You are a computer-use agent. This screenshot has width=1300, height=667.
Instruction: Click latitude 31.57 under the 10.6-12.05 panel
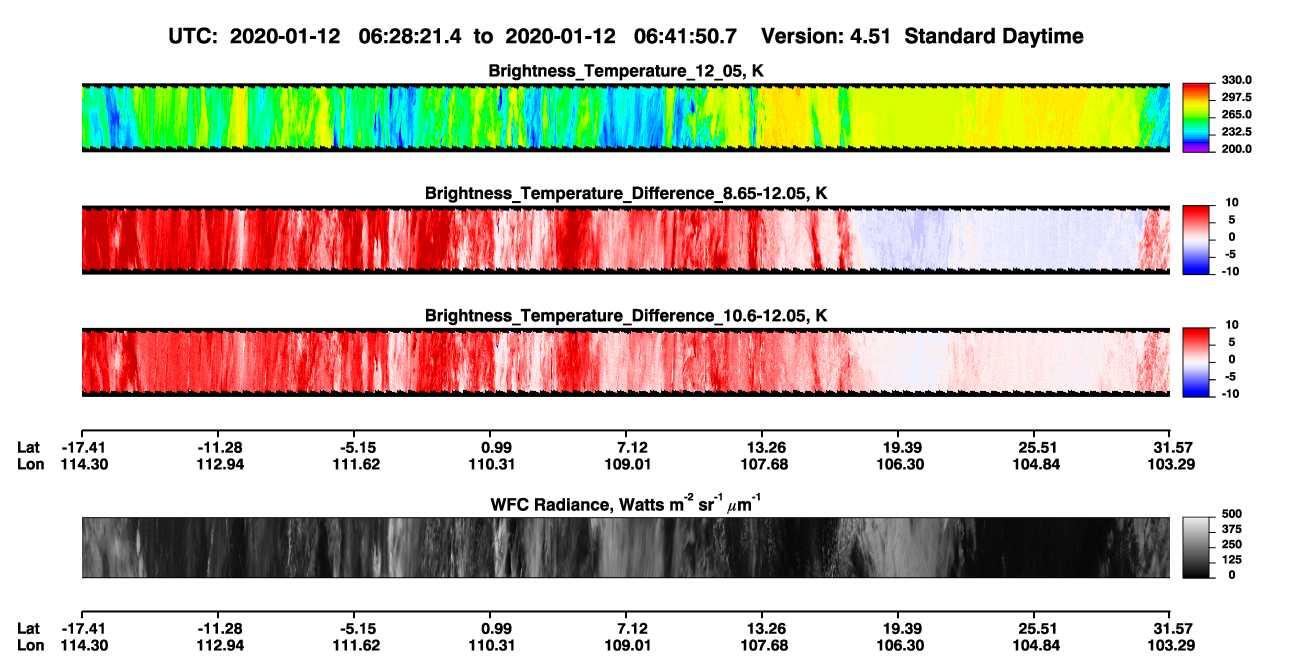click(x=1170, y=446)
